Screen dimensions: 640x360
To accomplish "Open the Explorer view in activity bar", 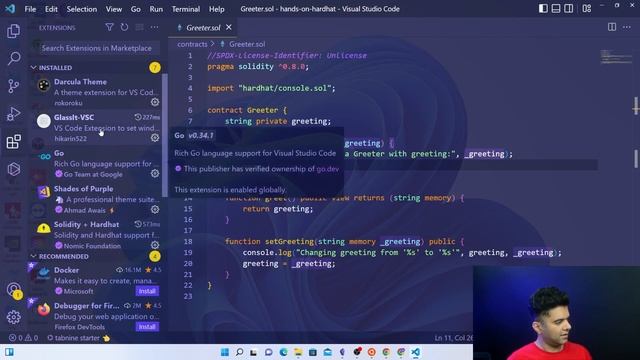I will pyautogui.click(x=13, y=31).
